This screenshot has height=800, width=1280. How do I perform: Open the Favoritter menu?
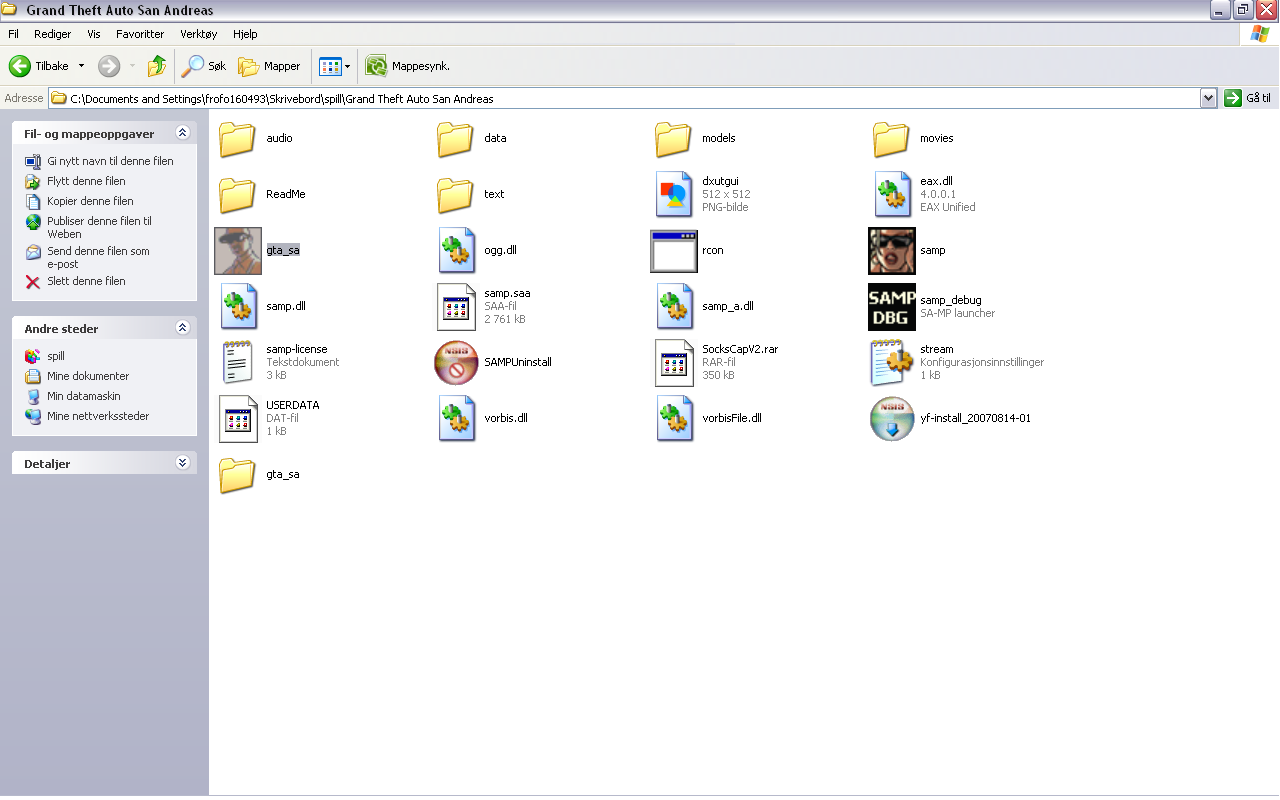tap(140, 34)
